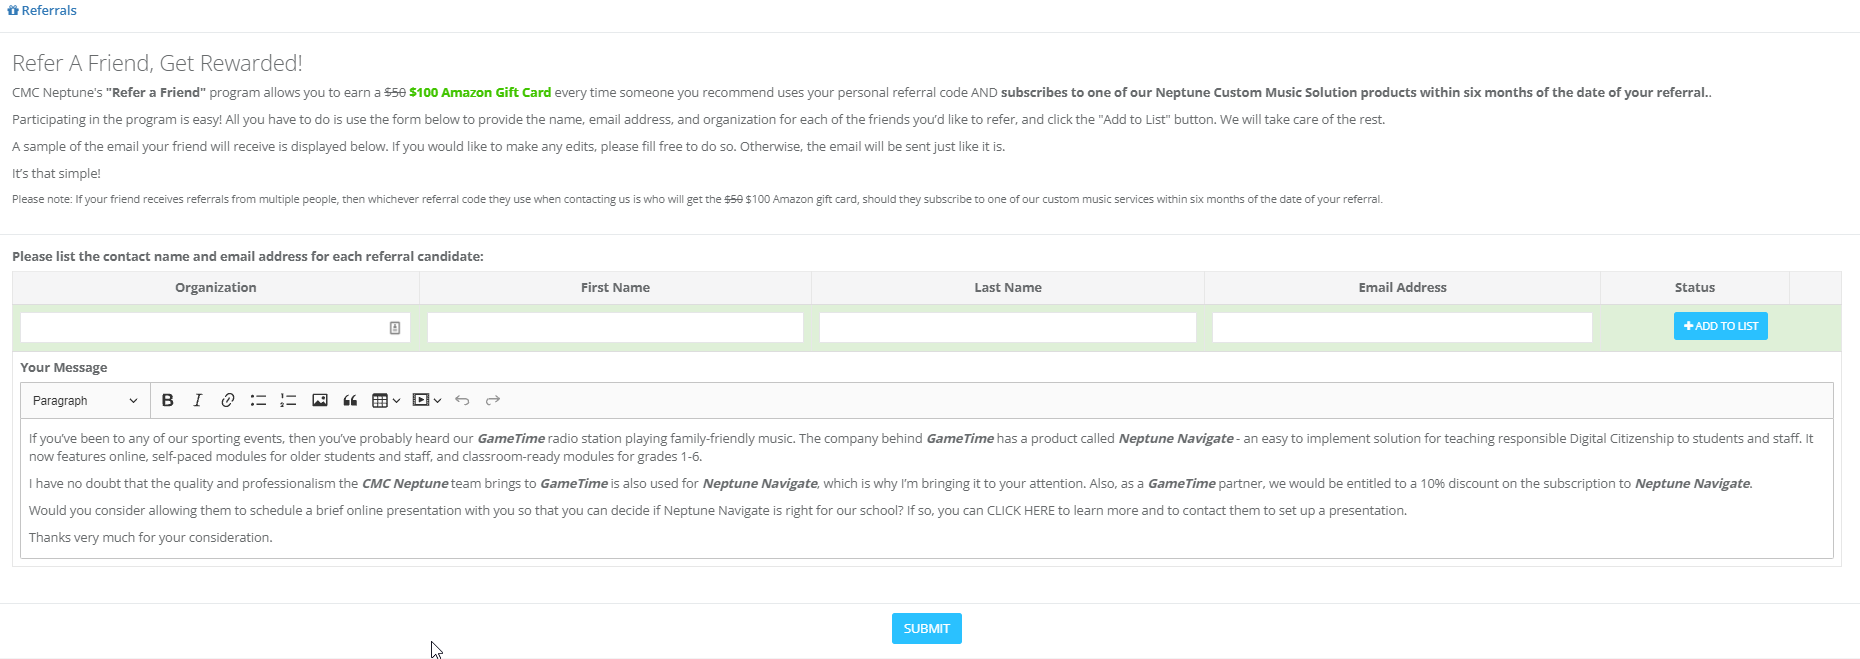Apply block quote formatting

point(350,400)
